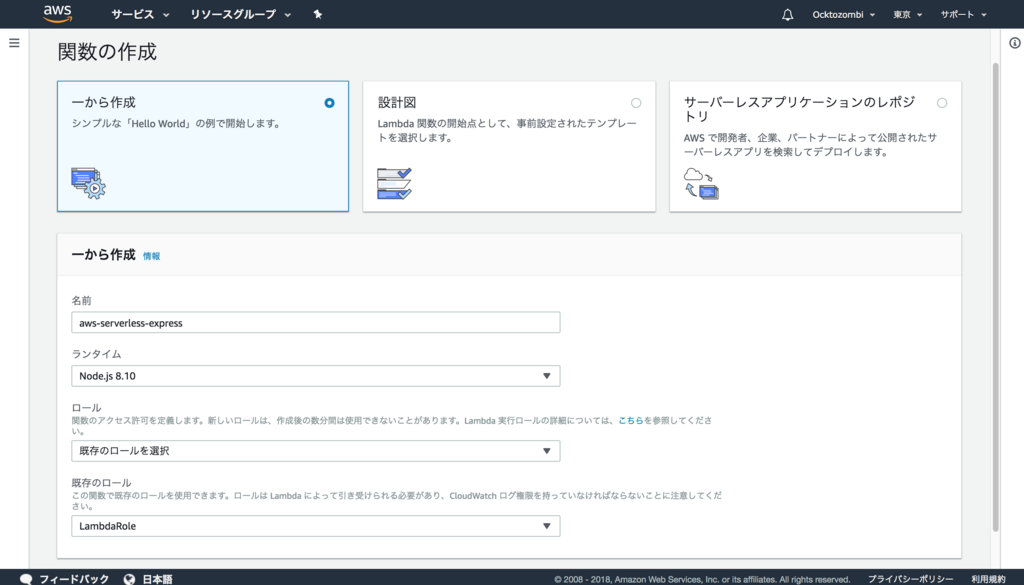This screenshot has height=585, width=1024.
Task: Expand the リソースグループ menu
Action: click(x=240, y=14)
